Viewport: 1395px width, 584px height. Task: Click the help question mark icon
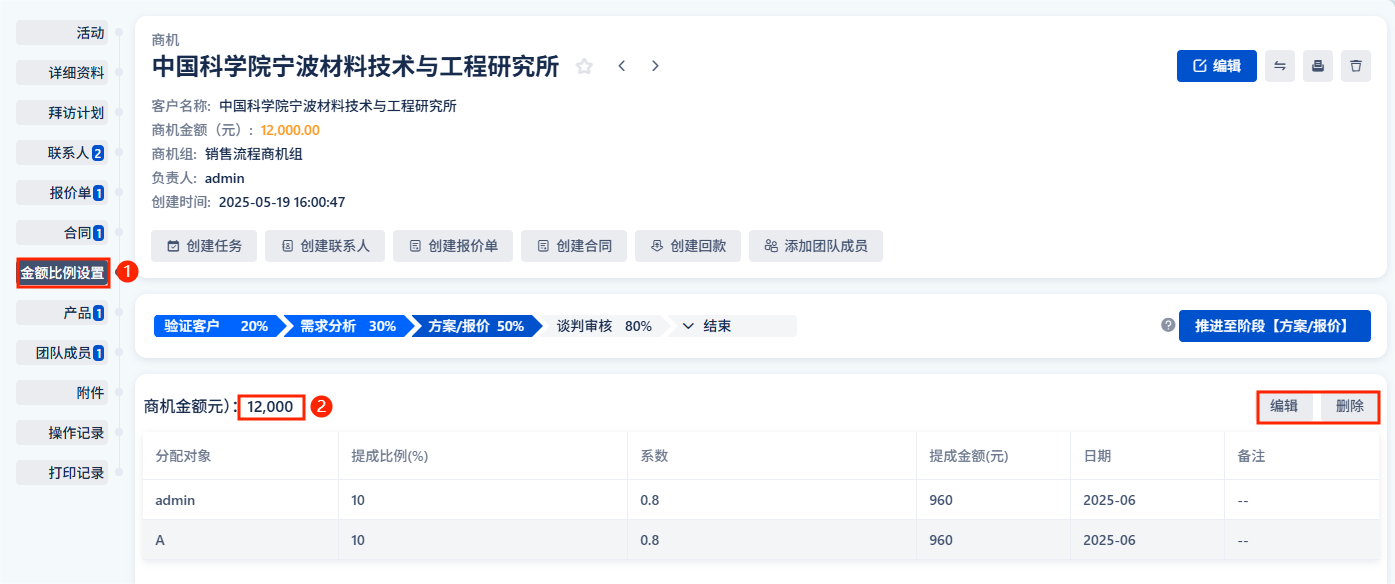pos(1168,325)
